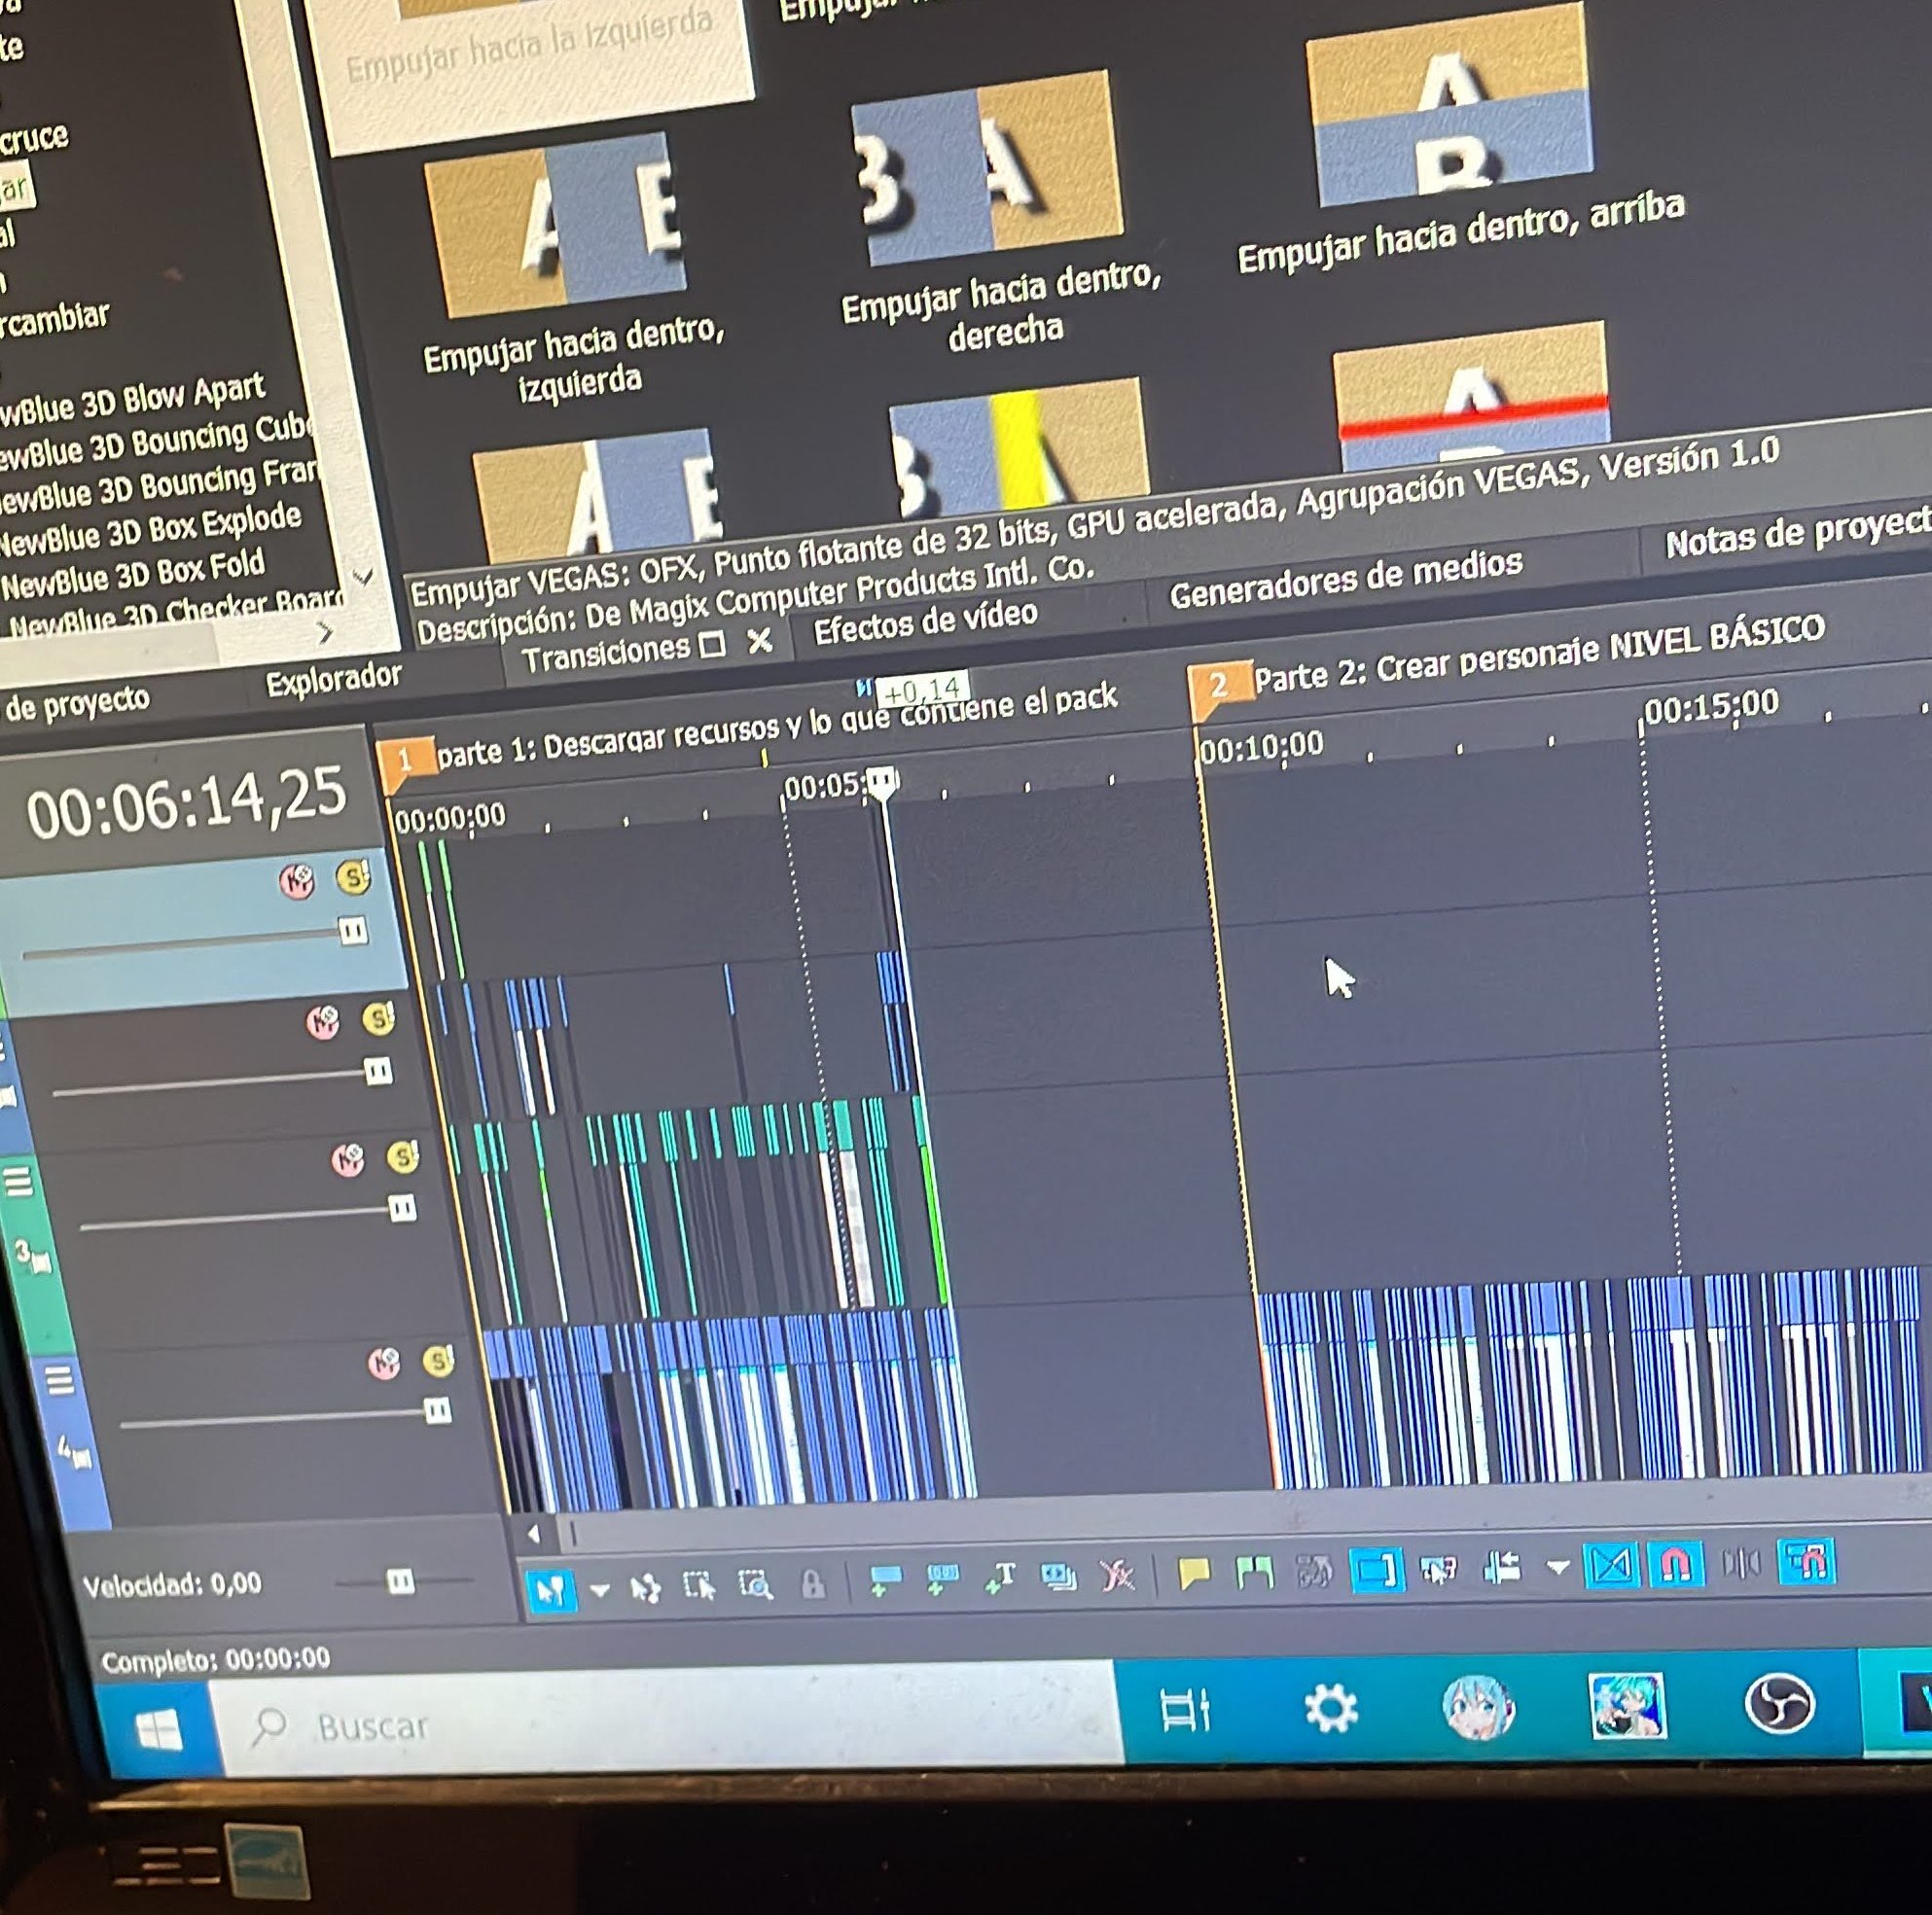Click the track 4 level slider handle
Image resolution: width=1932 pixels, height=1915 pixels.
tap(438, 1411)
